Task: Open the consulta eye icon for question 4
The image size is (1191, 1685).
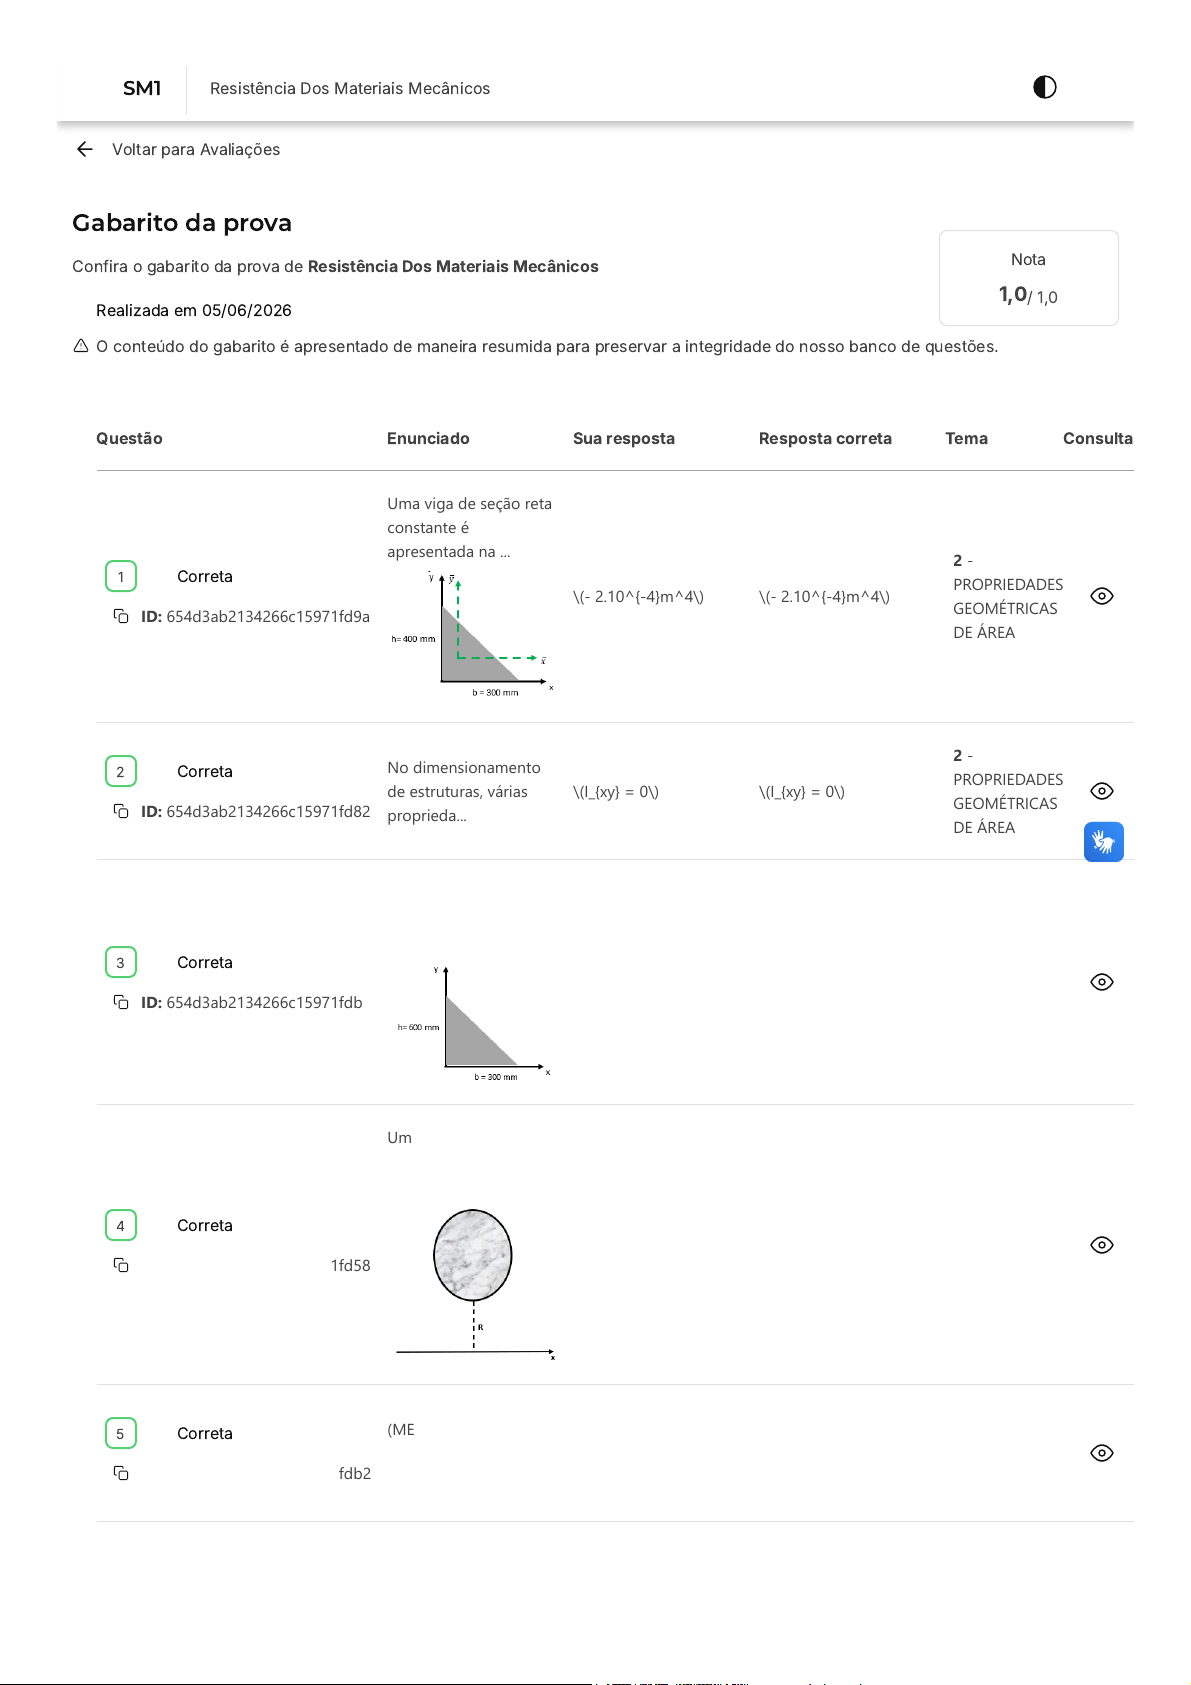Action: click(x=1102, y=1245)
